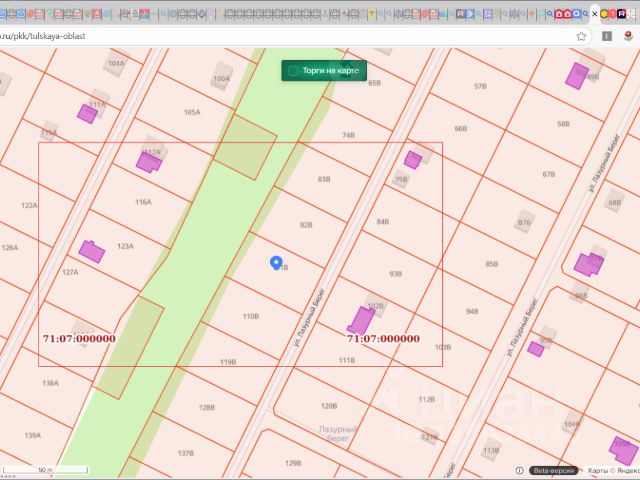Viewport: 640px width, 480px height.
Task: Click parcel label 139A
Action: (32, 436)
